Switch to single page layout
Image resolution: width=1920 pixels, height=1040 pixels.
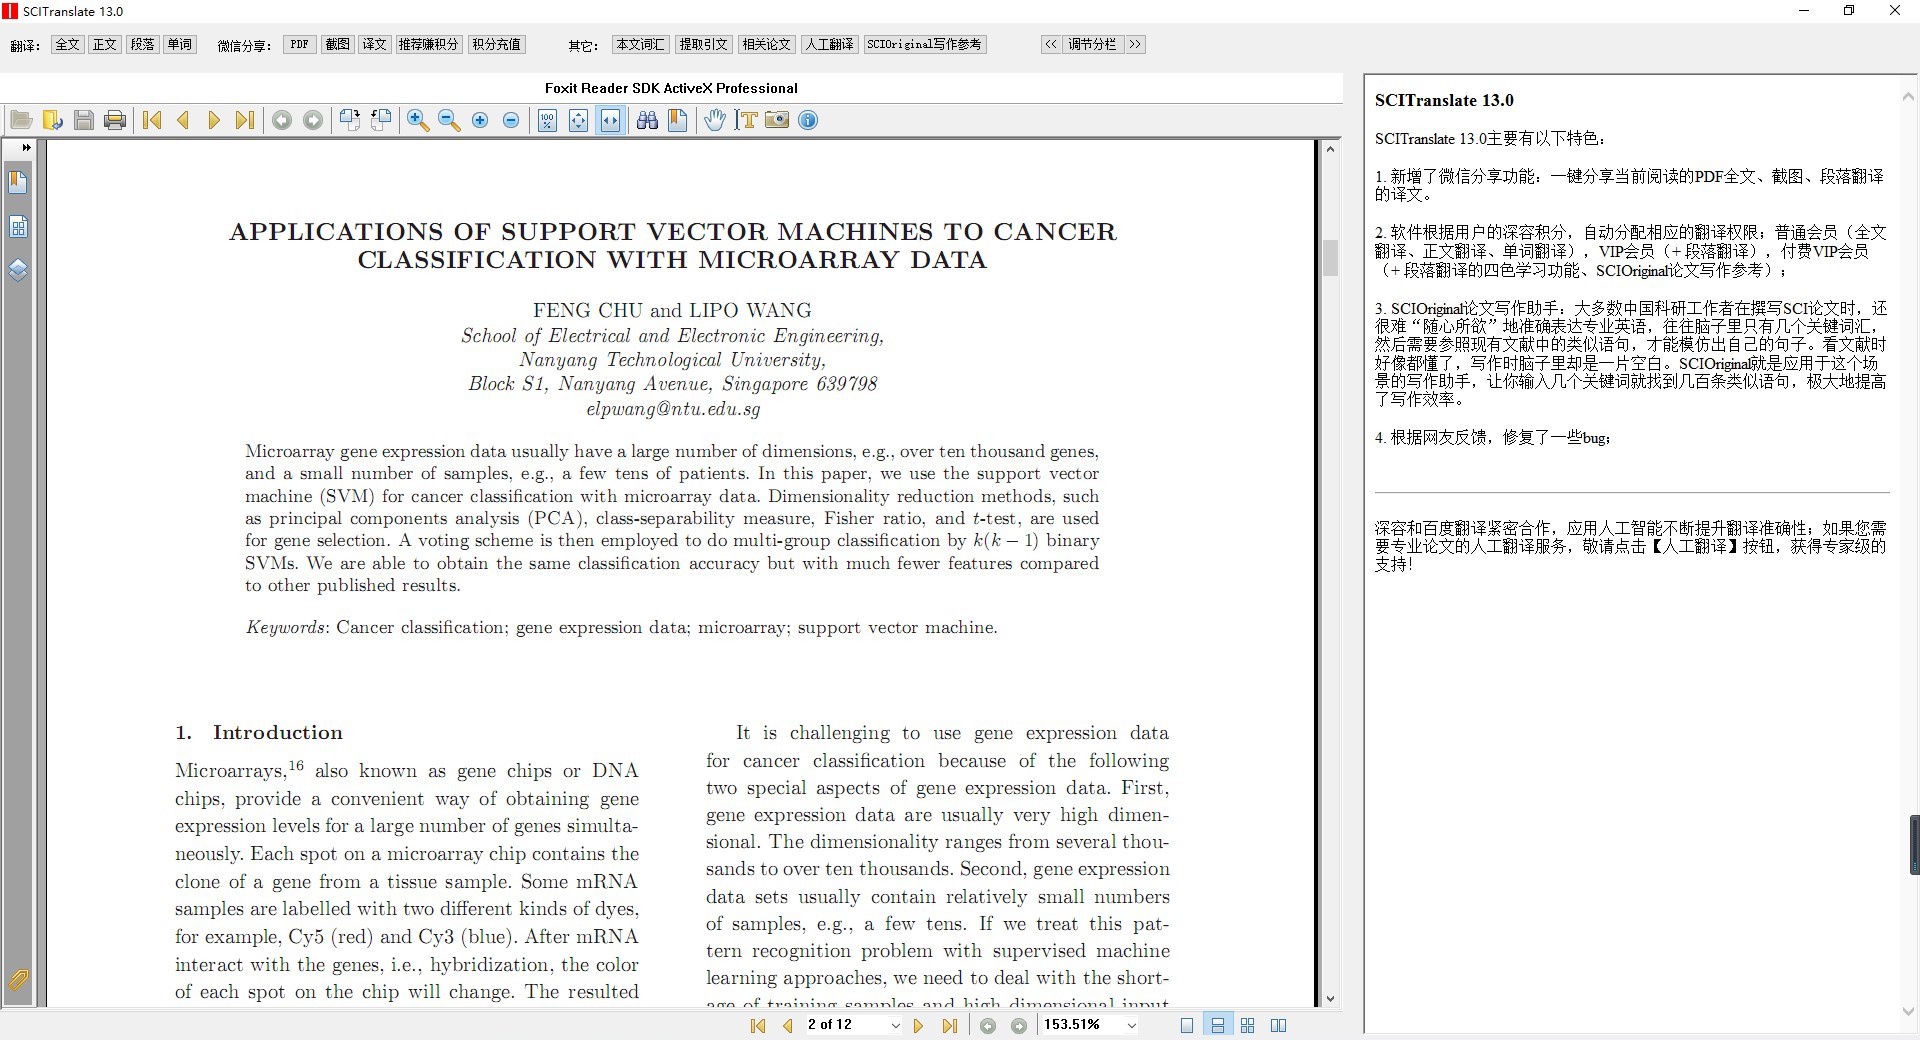1187,1025
